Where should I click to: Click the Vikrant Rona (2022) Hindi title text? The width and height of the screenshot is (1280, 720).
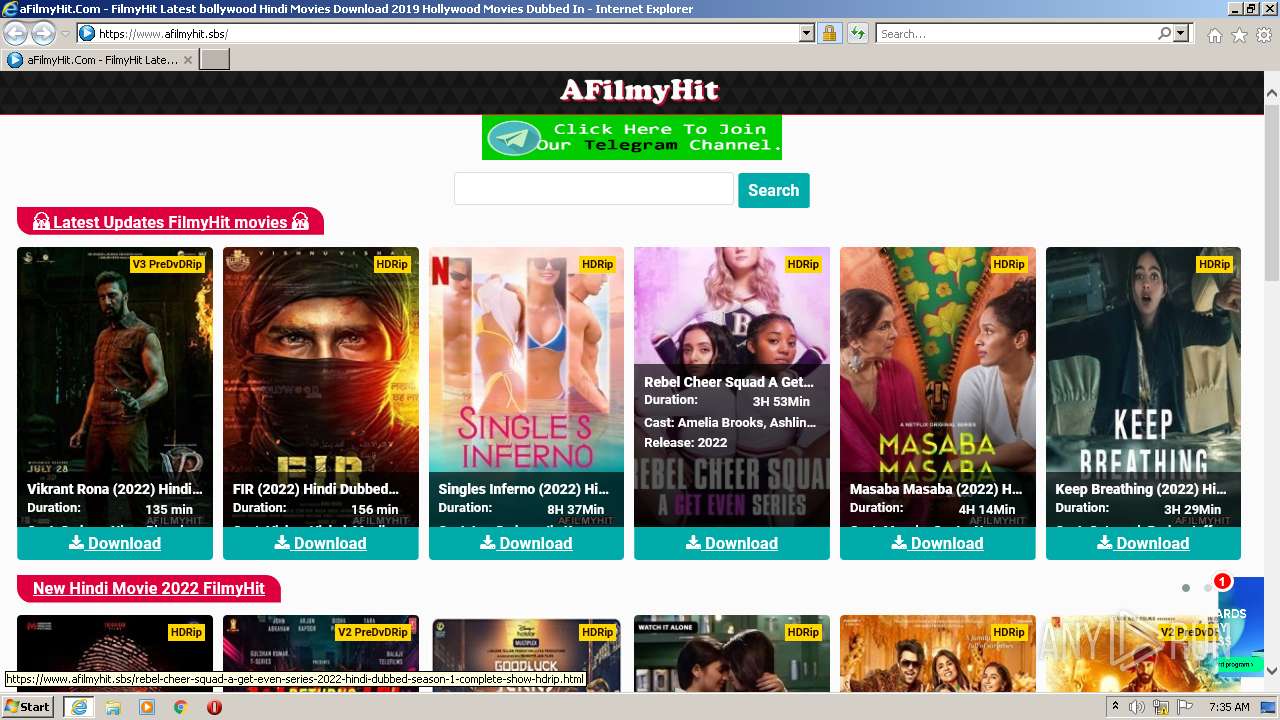115,489
